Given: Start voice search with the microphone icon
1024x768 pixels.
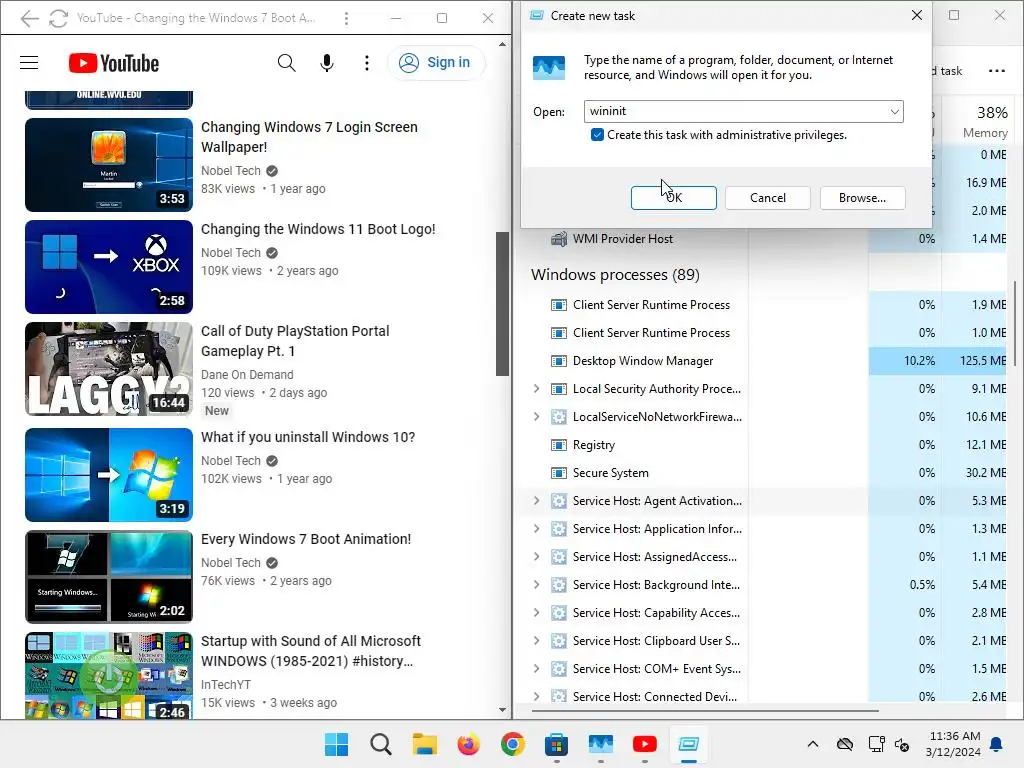Looking at the screenshot, I should tap(327, 63).
